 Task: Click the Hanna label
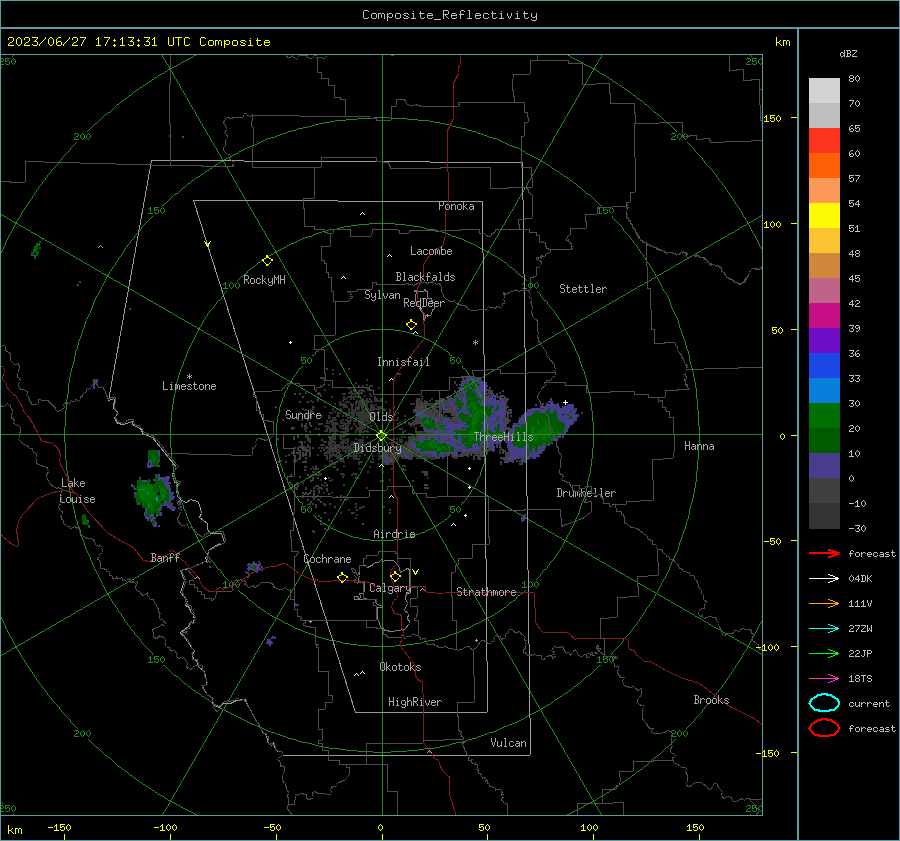[699, 446]
